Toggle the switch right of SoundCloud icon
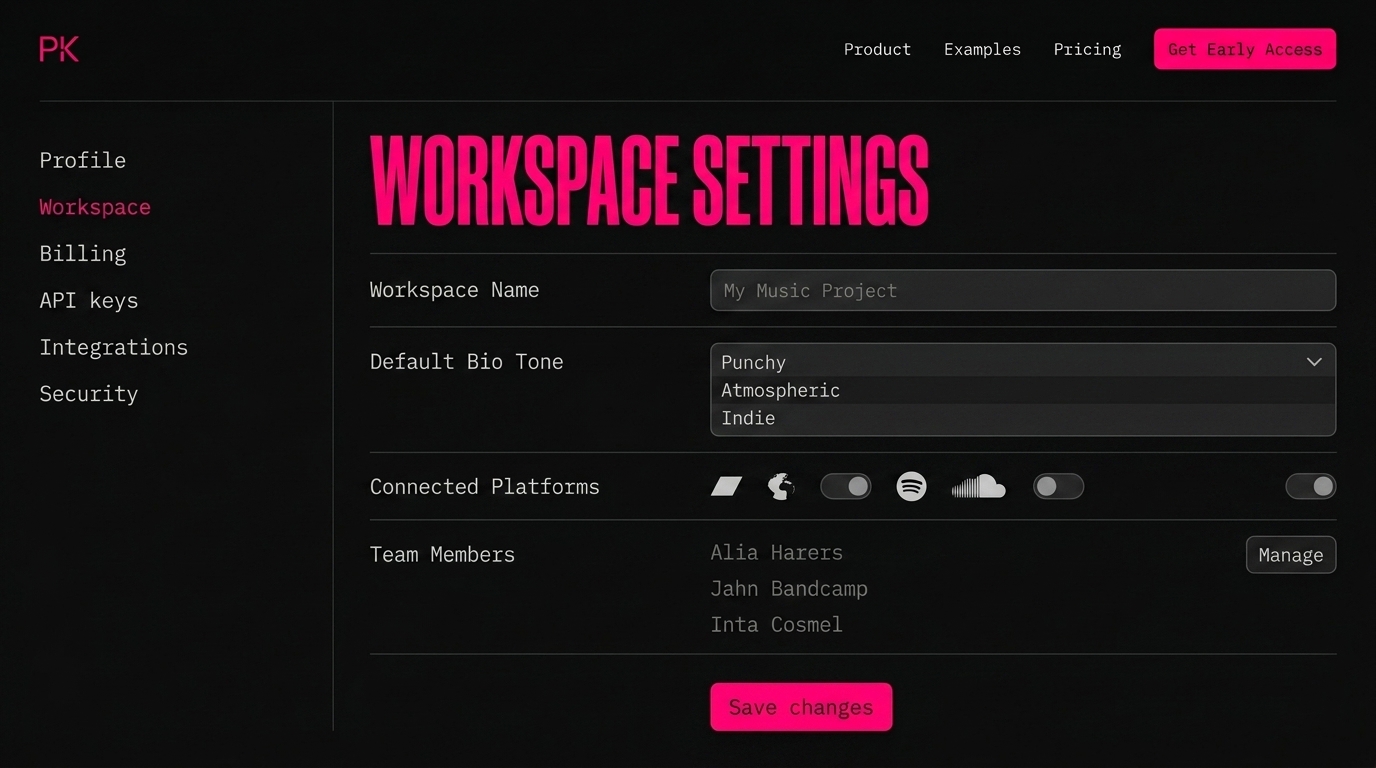Screen dimensions: 1376x768 (1058, 487)
